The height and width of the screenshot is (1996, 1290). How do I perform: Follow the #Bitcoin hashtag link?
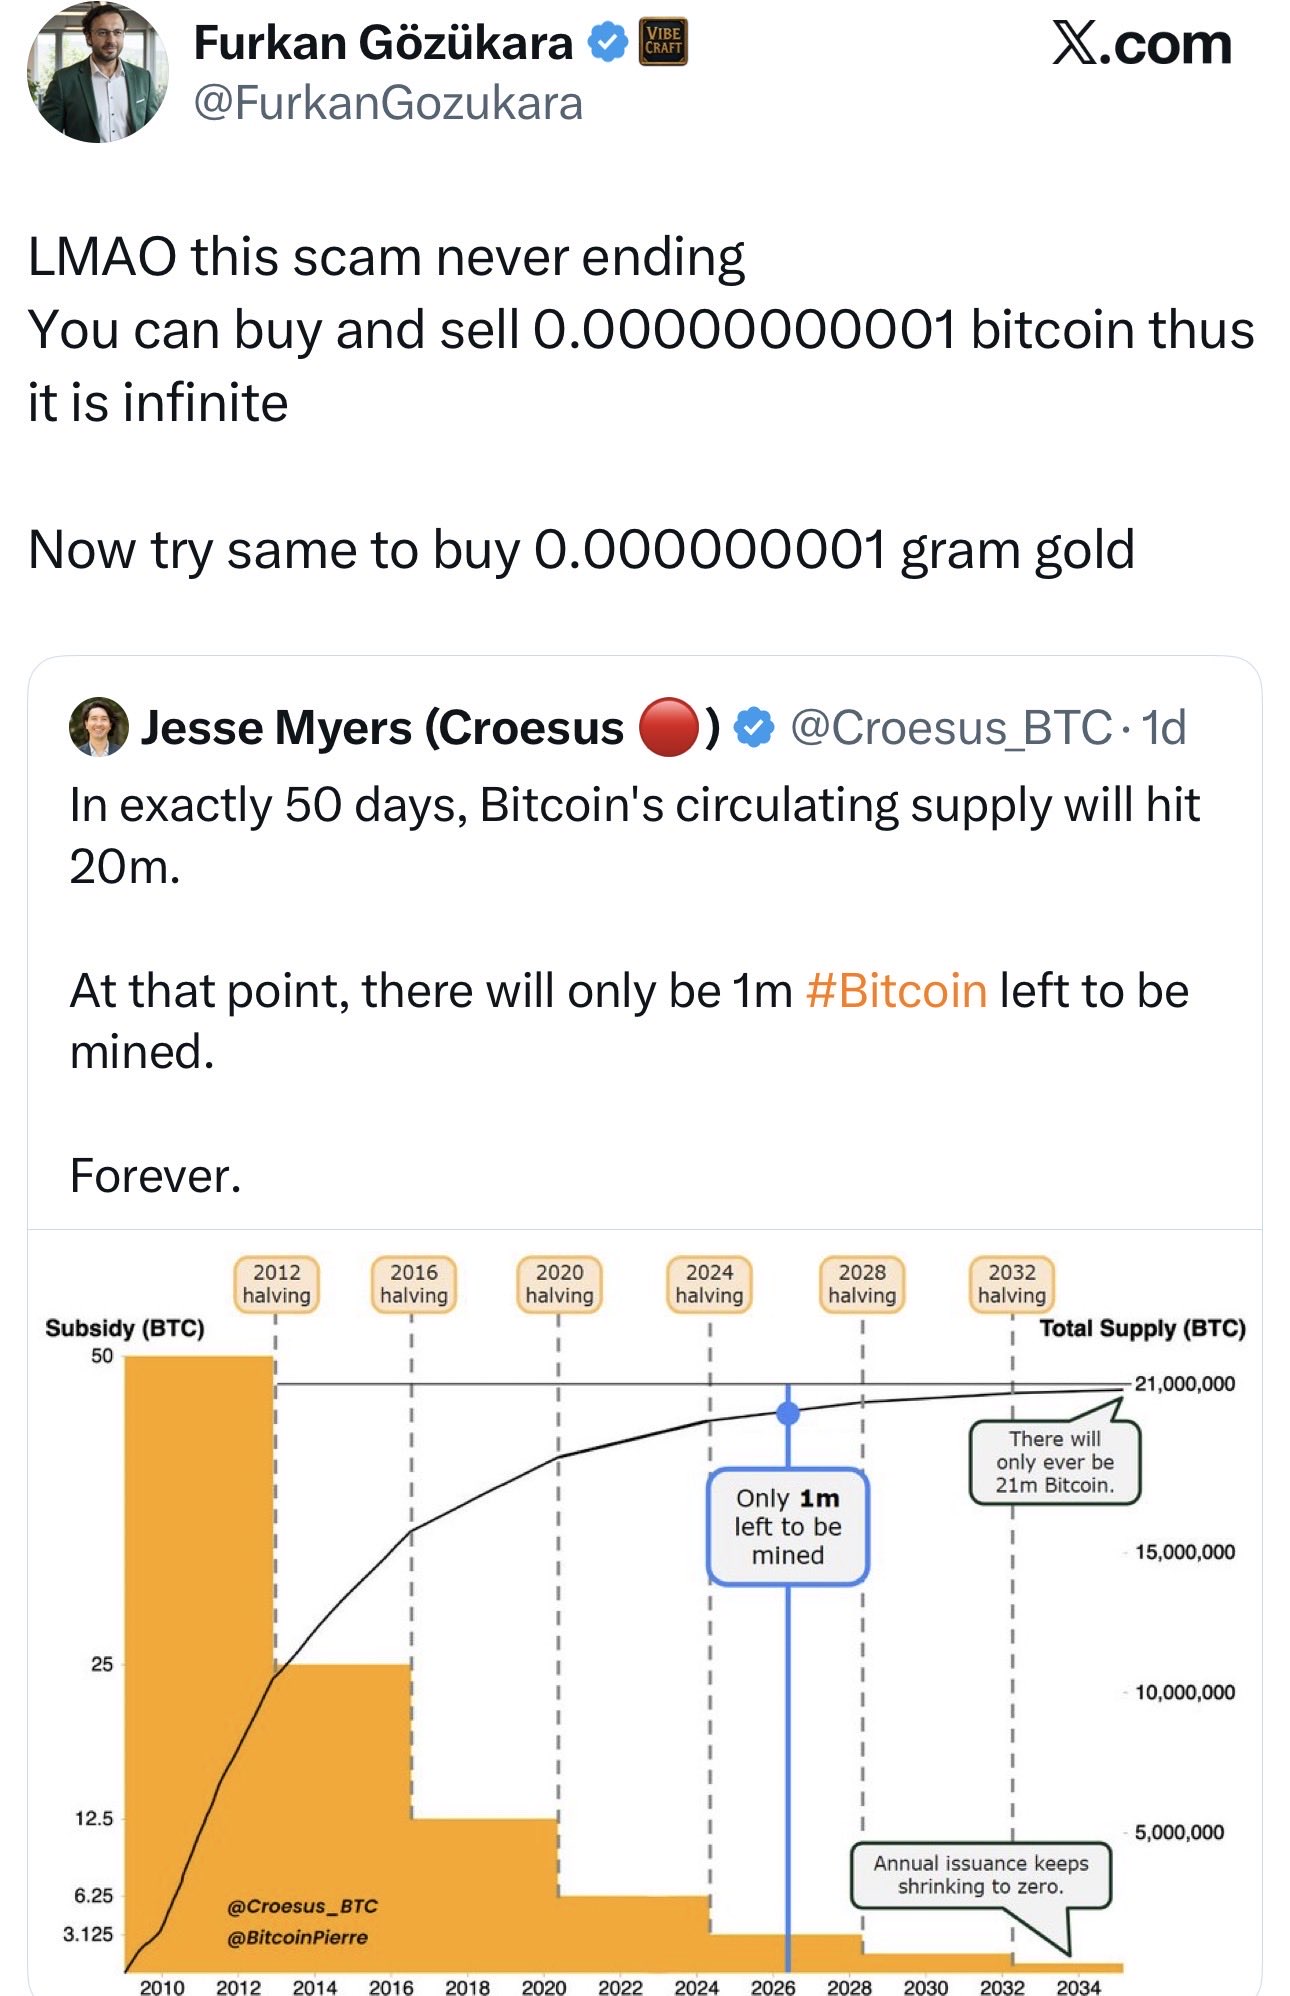[896, 991]
